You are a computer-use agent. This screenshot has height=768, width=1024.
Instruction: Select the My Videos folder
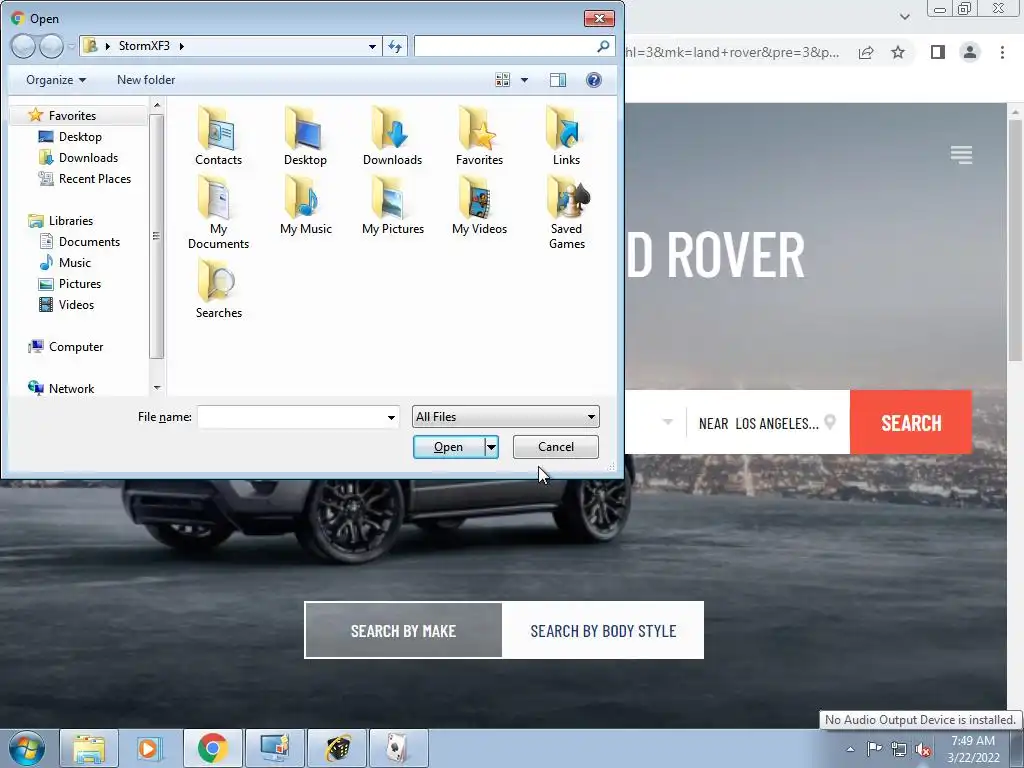[x=479, y=206]
